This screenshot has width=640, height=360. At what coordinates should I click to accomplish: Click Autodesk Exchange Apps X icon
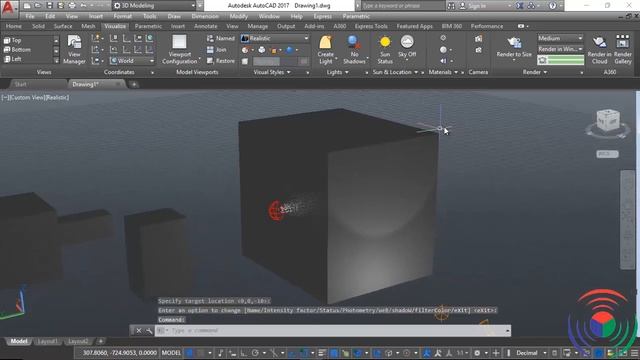coord(520,6)
